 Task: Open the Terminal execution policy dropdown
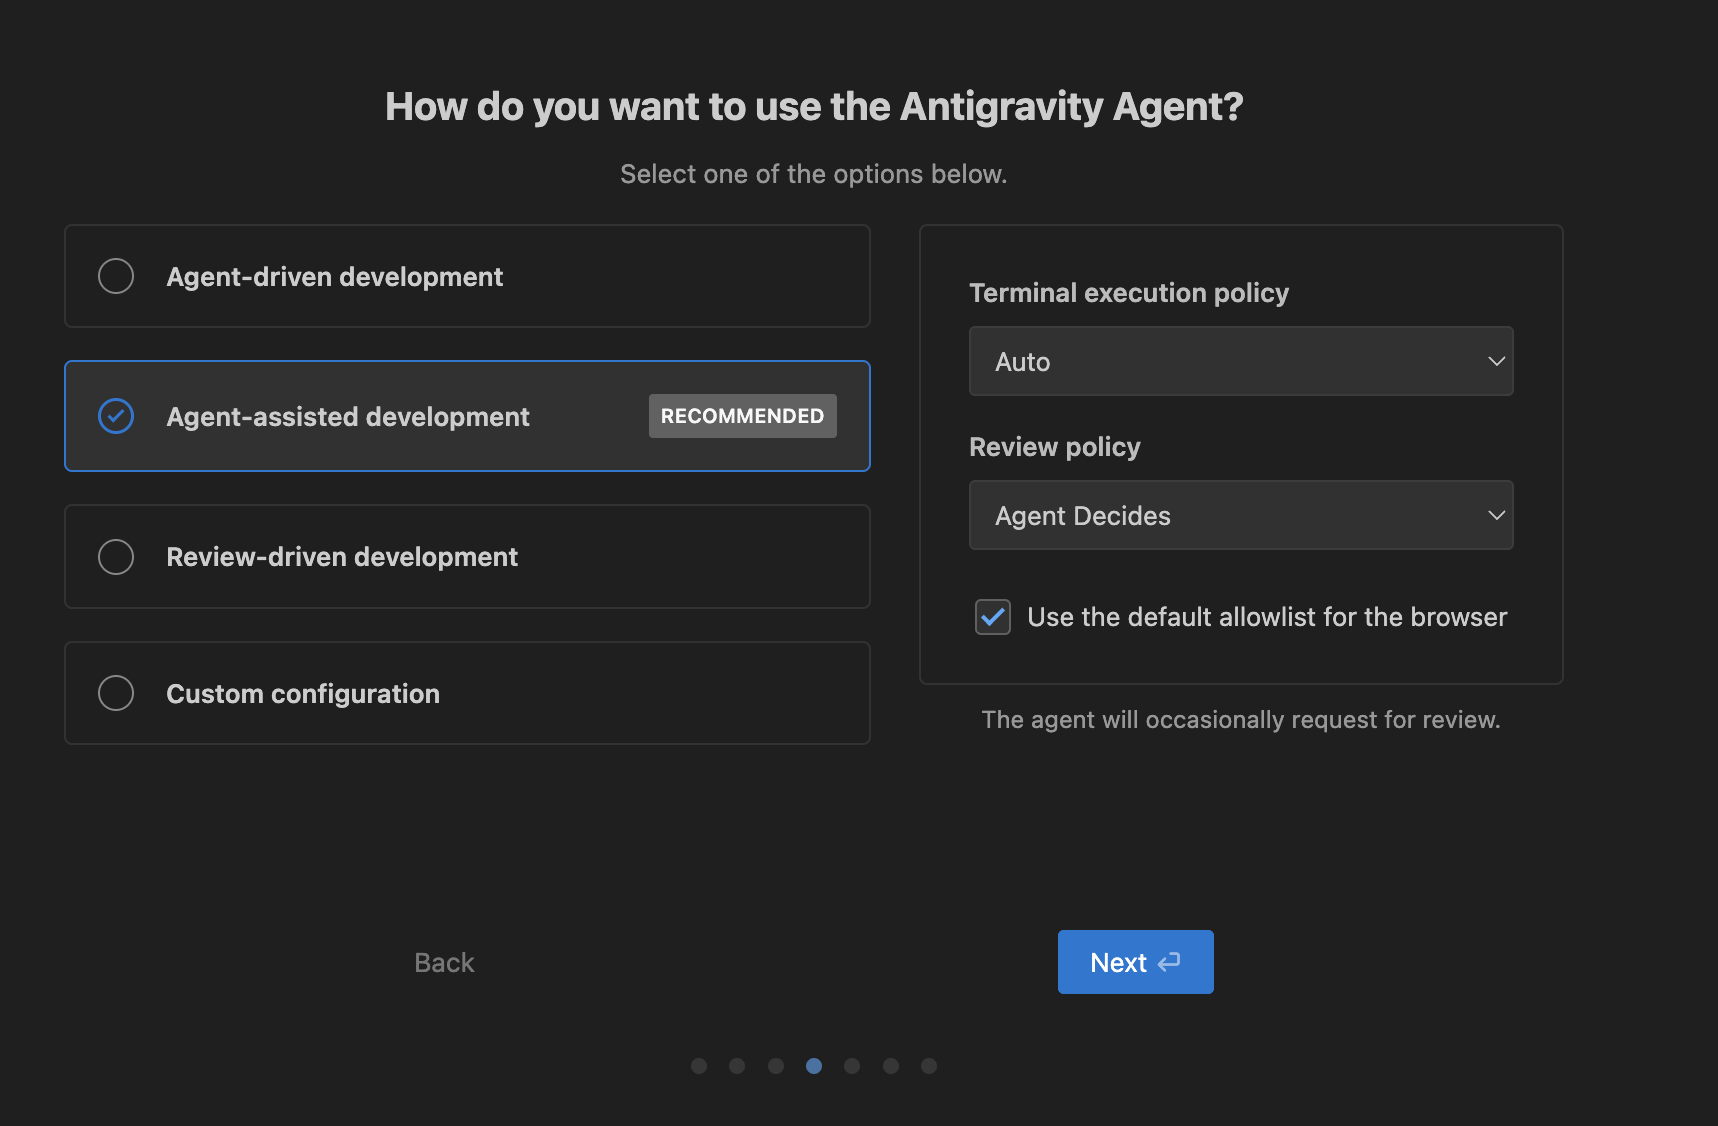click(1240, 361)
